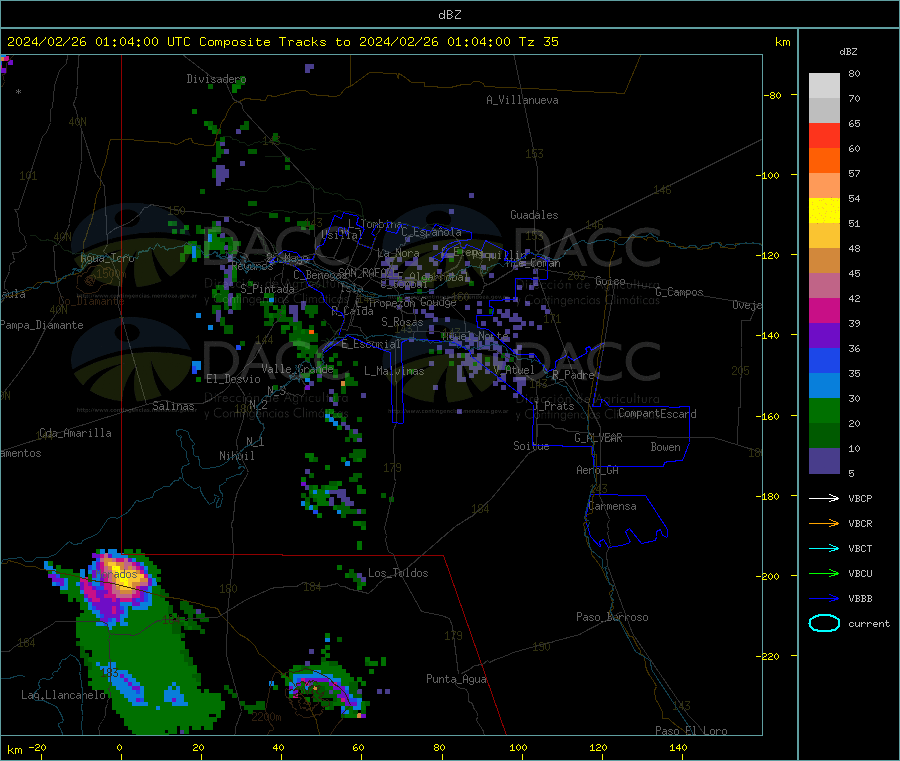
Task: Click the 'Aero_GA' map label
Action: [x=598, y=470]
